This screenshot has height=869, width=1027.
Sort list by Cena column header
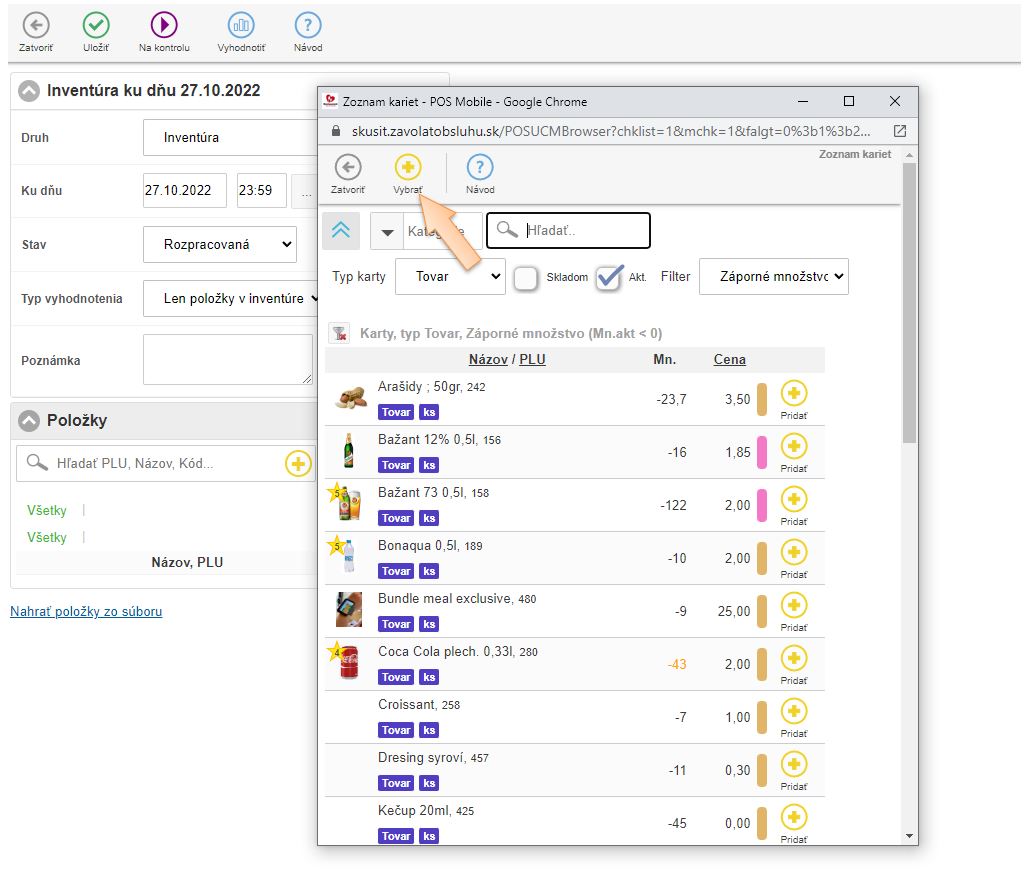pyautogui.click(x=729, y=360)
